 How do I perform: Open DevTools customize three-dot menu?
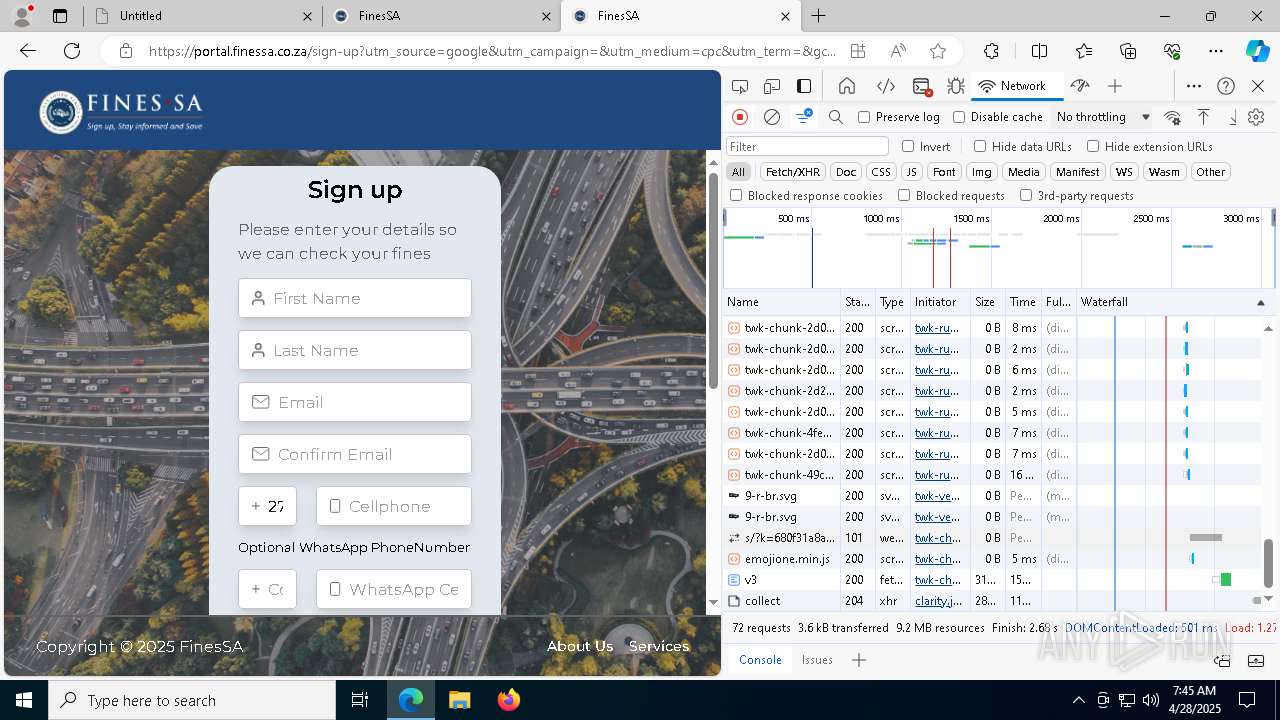point(1194,86)
